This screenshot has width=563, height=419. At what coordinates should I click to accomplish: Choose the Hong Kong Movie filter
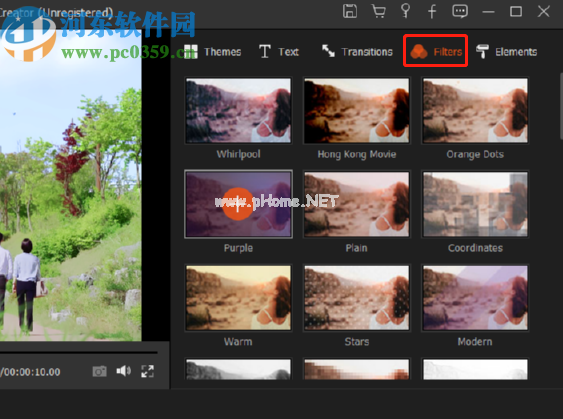coord(357,111)
